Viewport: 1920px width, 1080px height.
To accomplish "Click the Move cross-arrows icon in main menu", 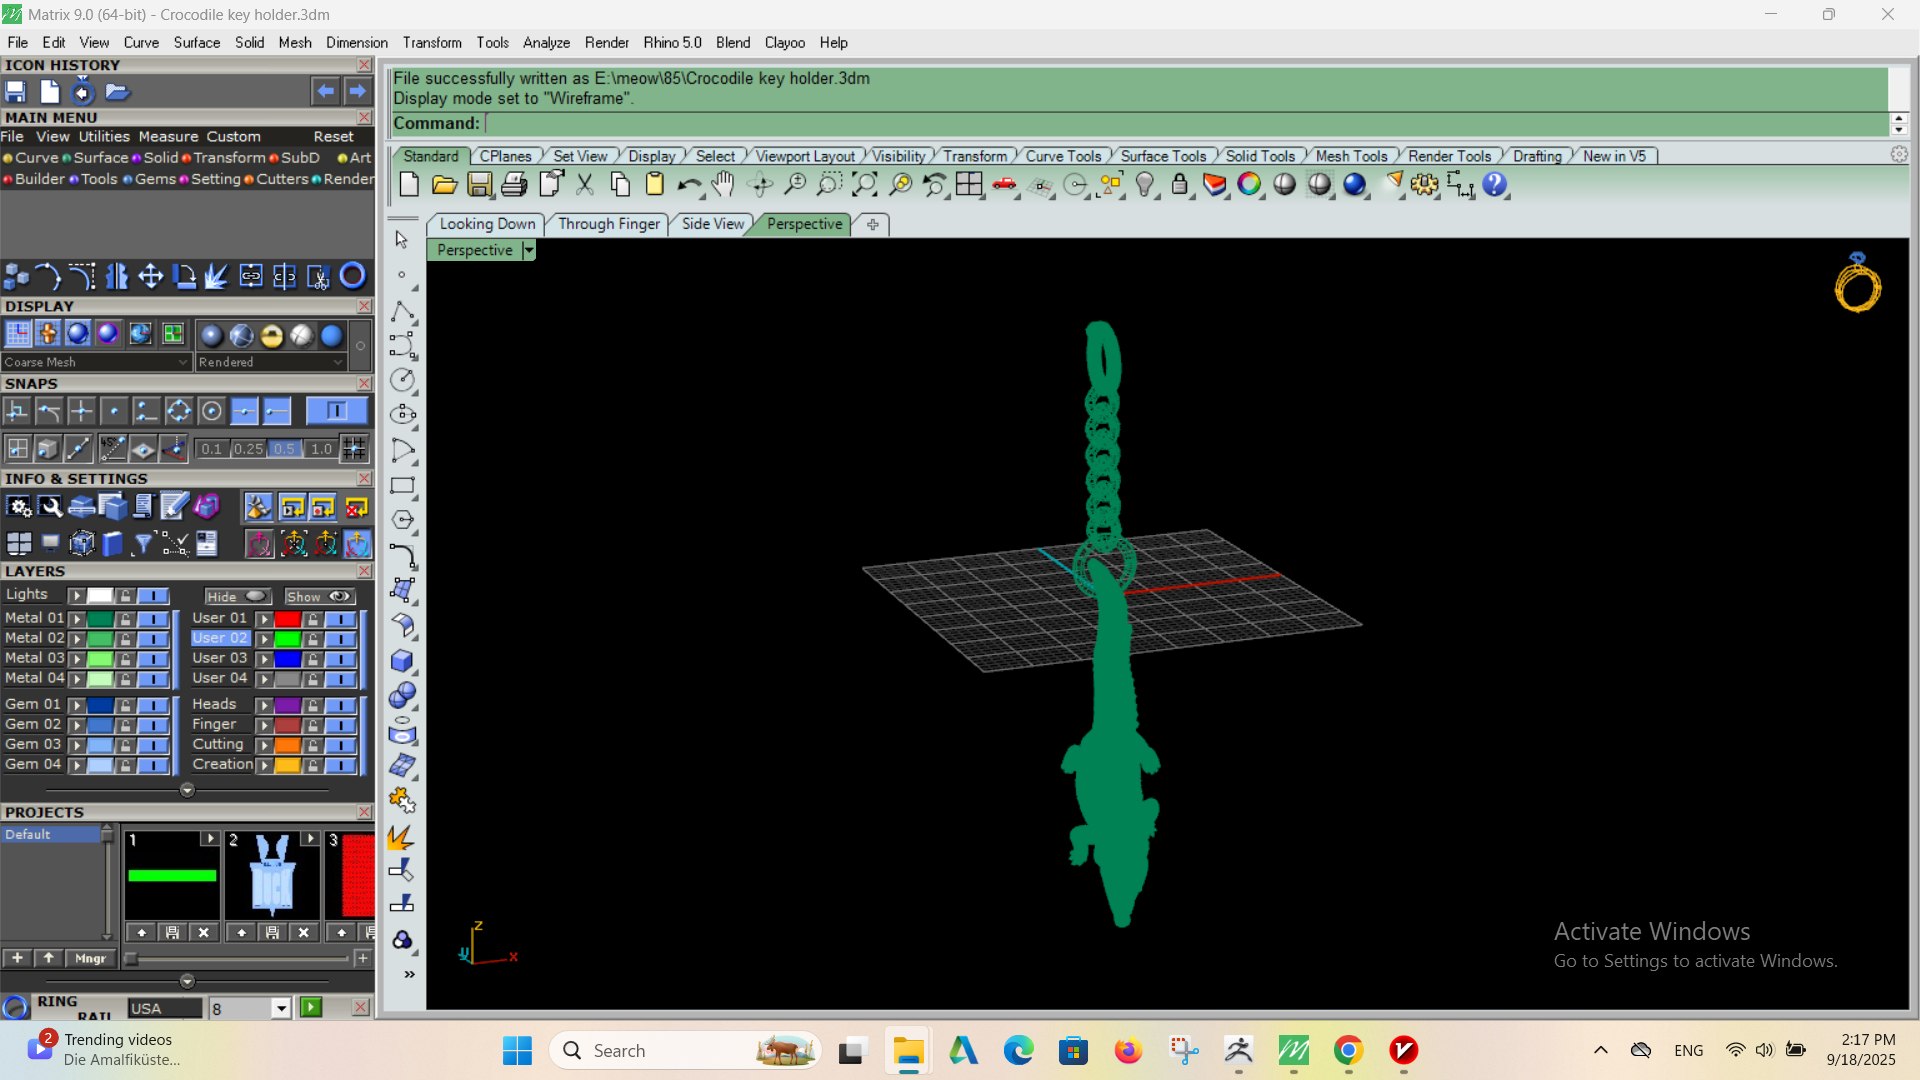I will click(x=151, y=276).
